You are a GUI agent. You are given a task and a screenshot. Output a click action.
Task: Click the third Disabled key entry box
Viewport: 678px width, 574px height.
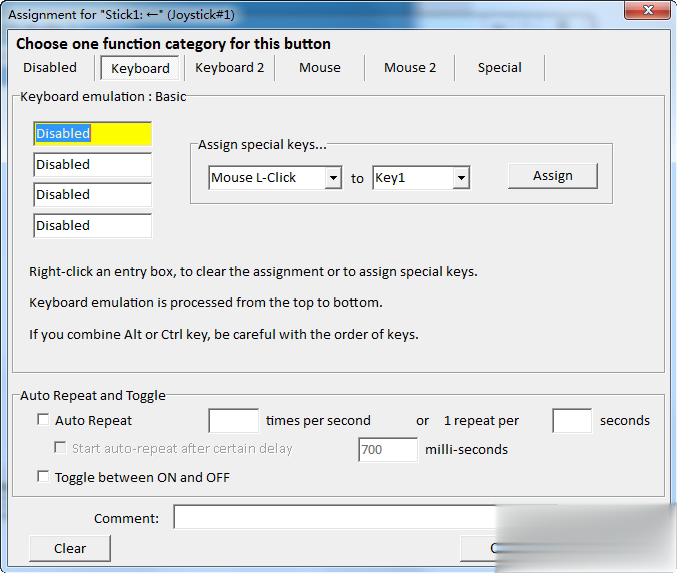tap(92, 195)
